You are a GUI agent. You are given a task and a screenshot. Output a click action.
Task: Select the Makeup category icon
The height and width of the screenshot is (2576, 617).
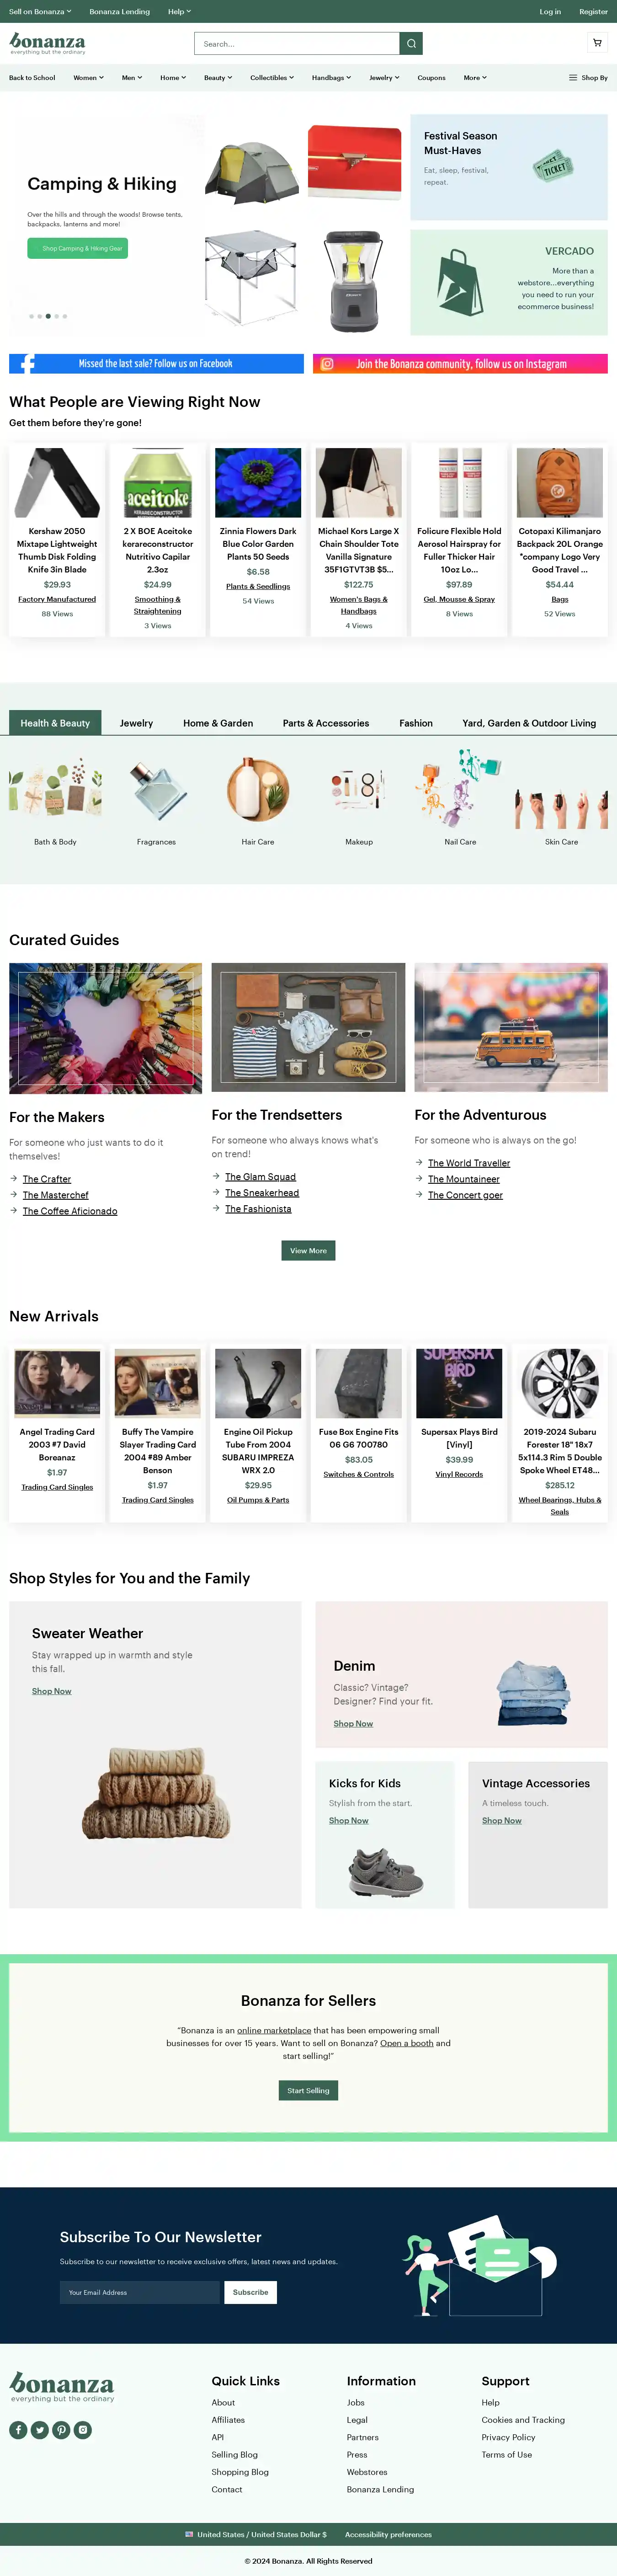point(358,790)
